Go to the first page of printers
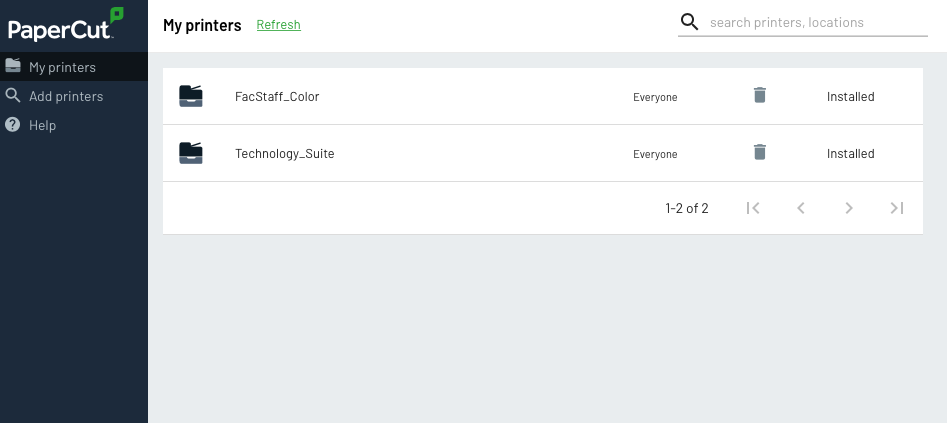This screenshot has height=423, width=947. coord(754,208)
